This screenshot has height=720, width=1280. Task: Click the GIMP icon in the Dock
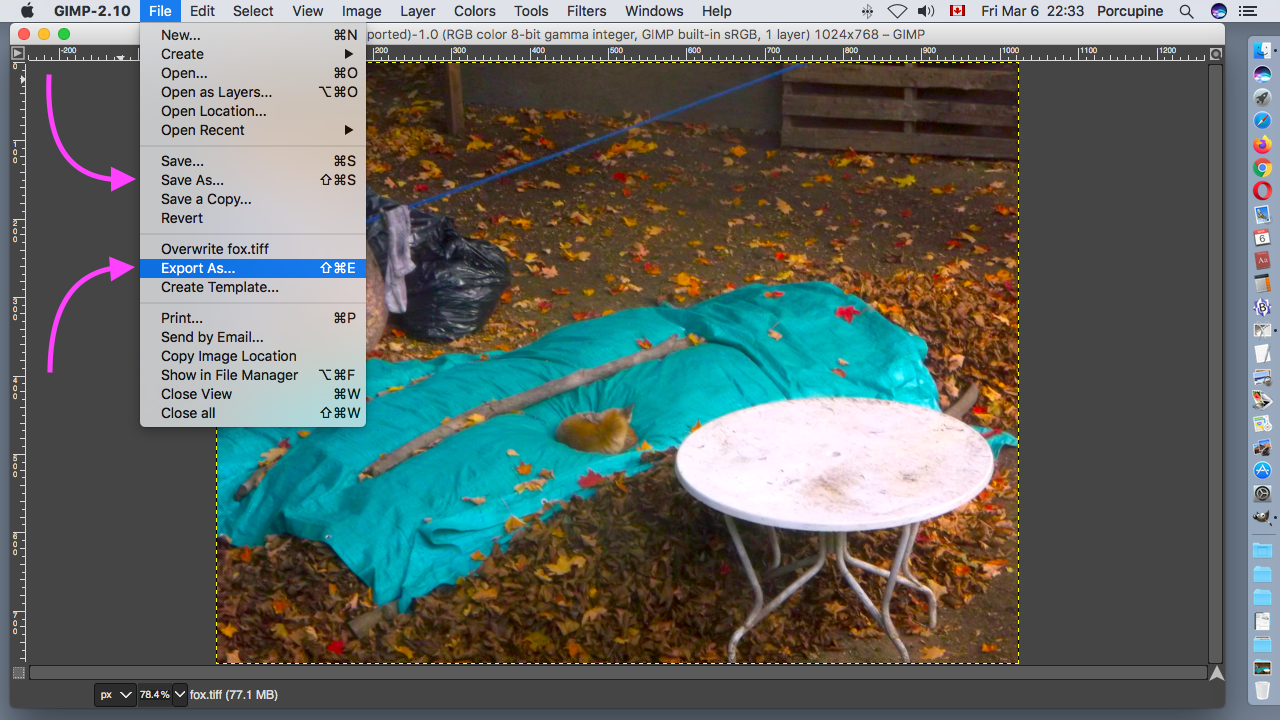[1262, 517]
